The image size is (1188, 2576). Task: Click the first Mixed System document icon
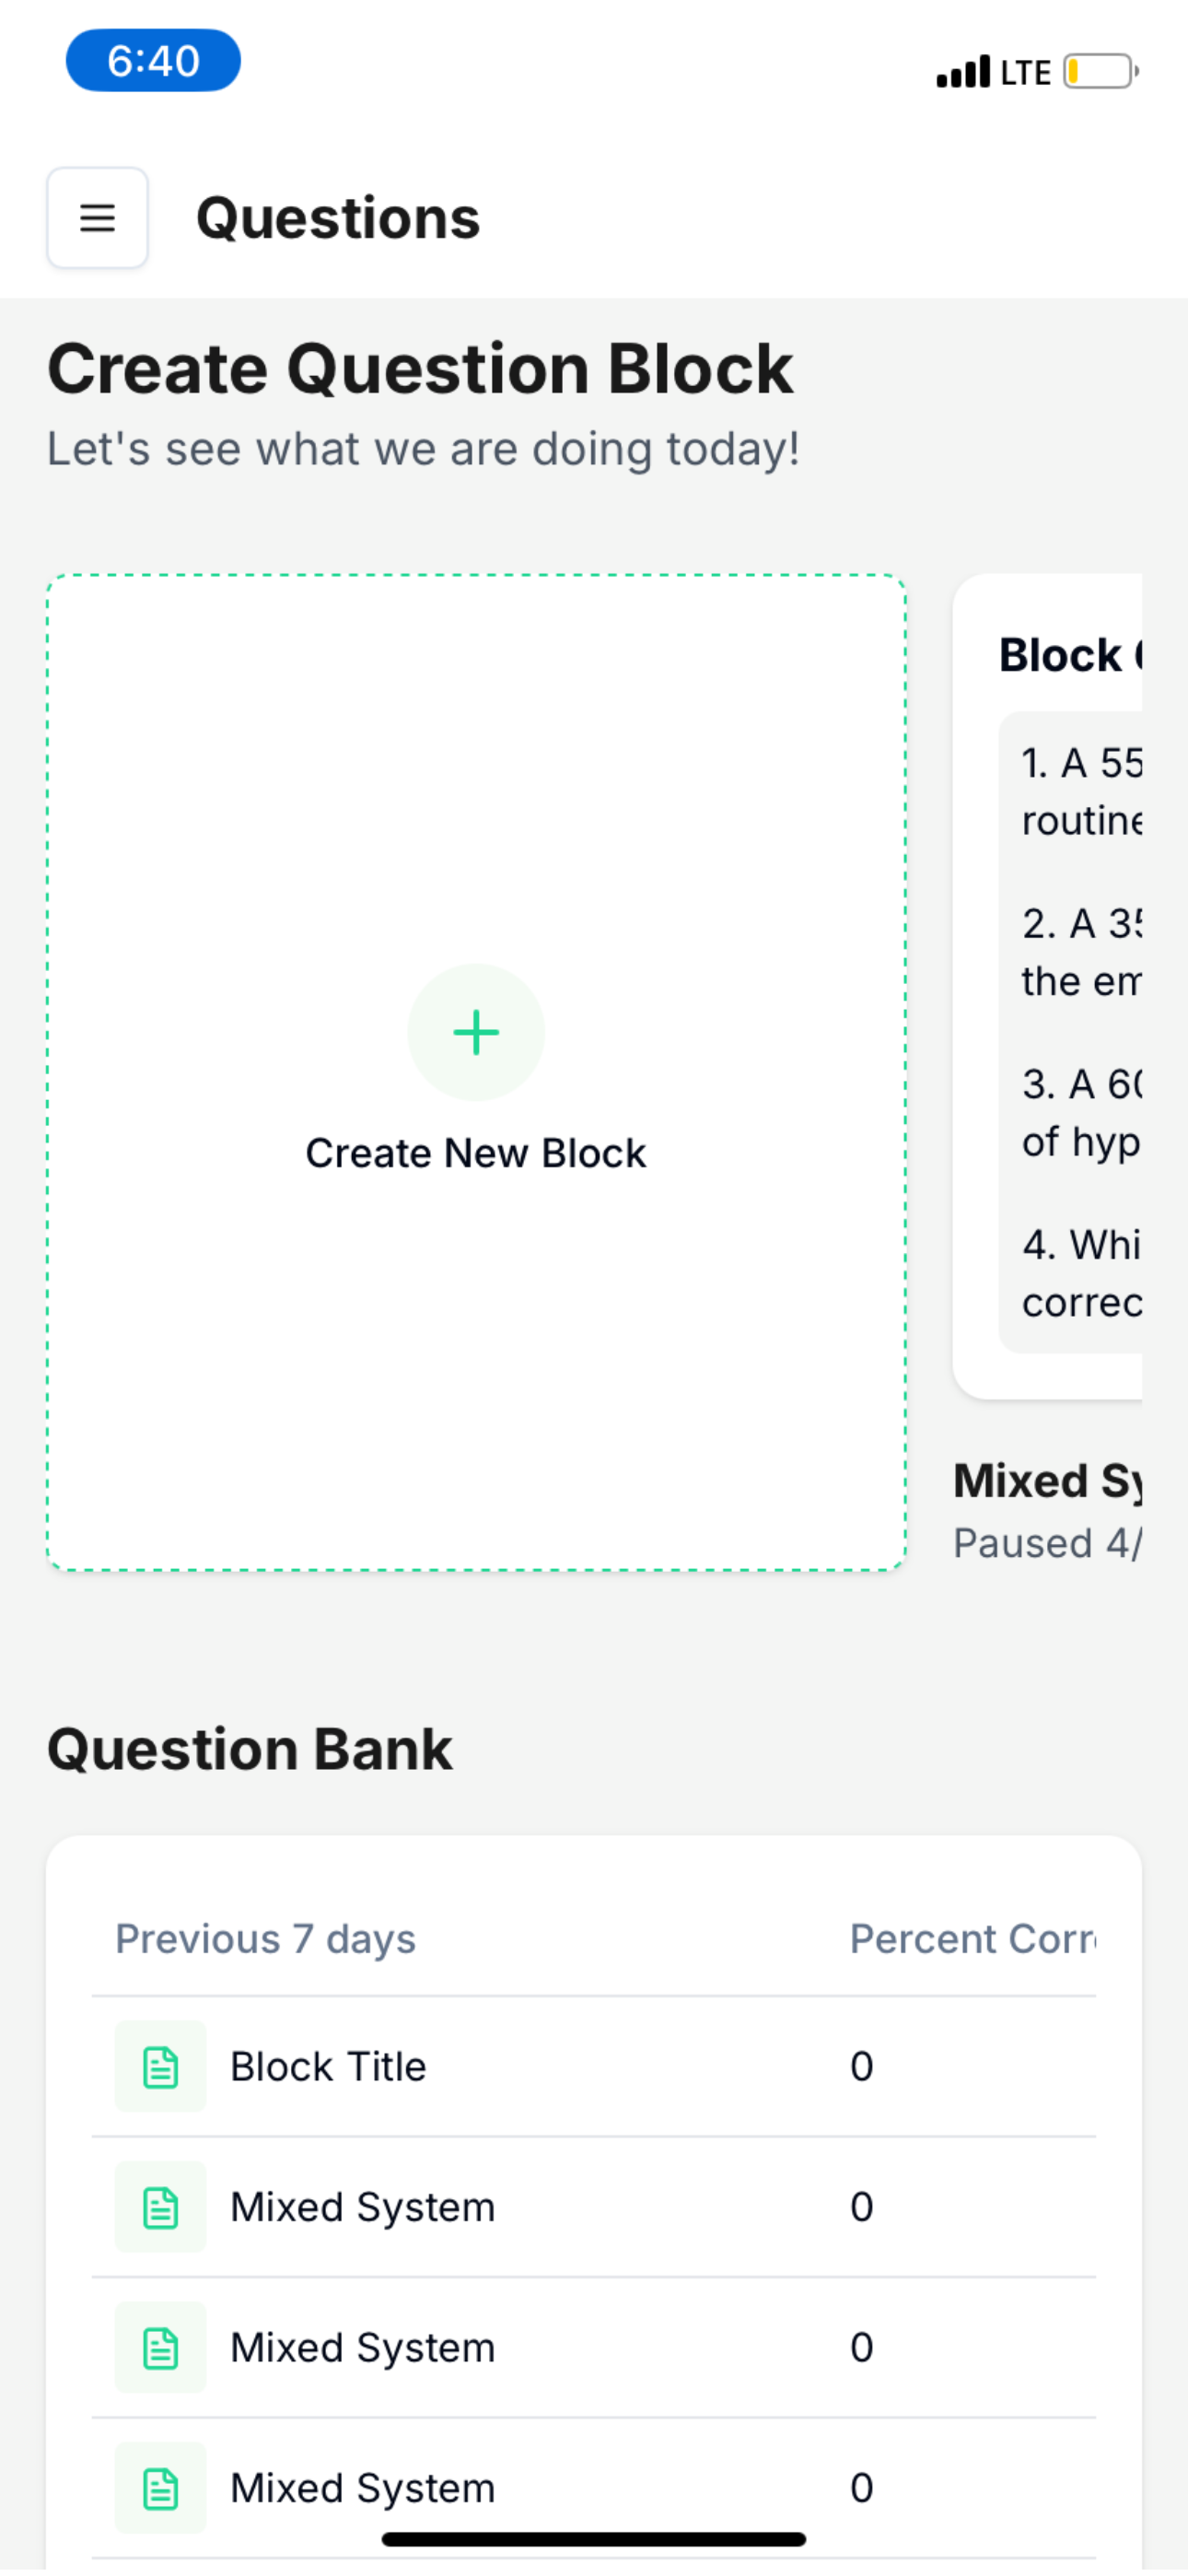tap(161, 2207)
